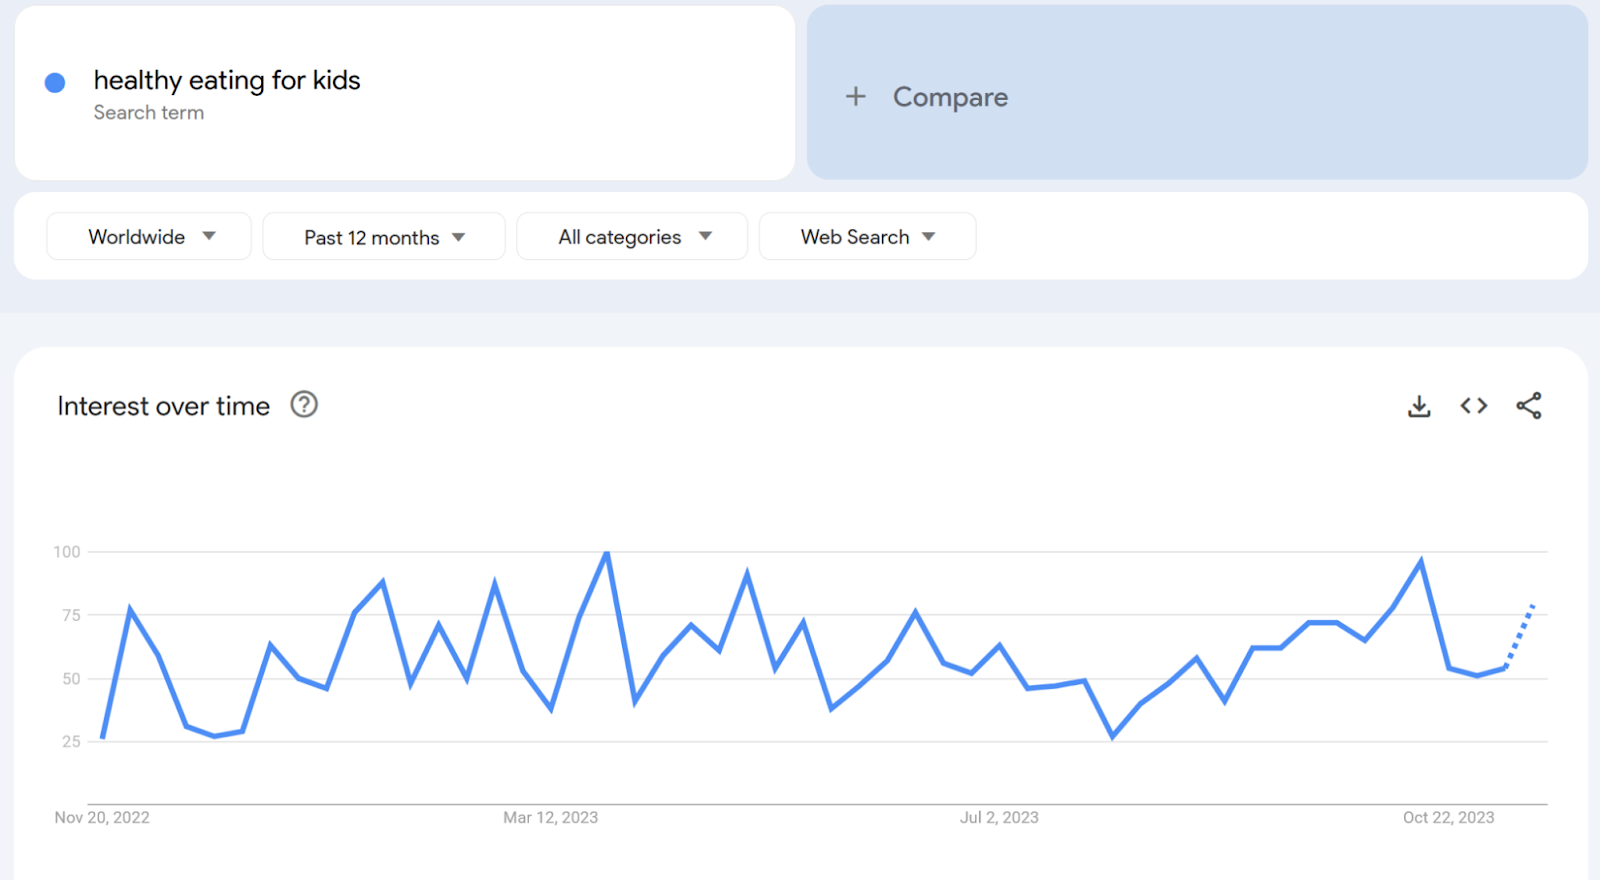Select the blue marker next to the search term
The image size is (1600, 881).
tap(55, 81)
